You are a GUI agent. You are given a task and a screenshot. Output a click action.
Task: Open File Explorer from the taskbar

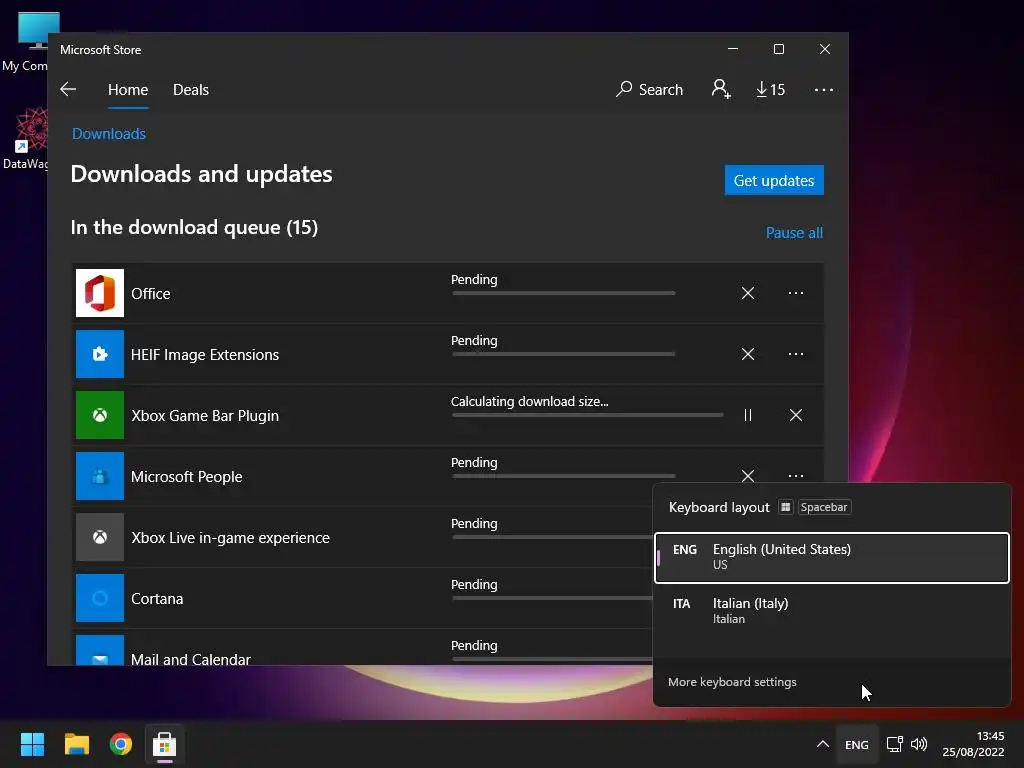pos(76,744)
